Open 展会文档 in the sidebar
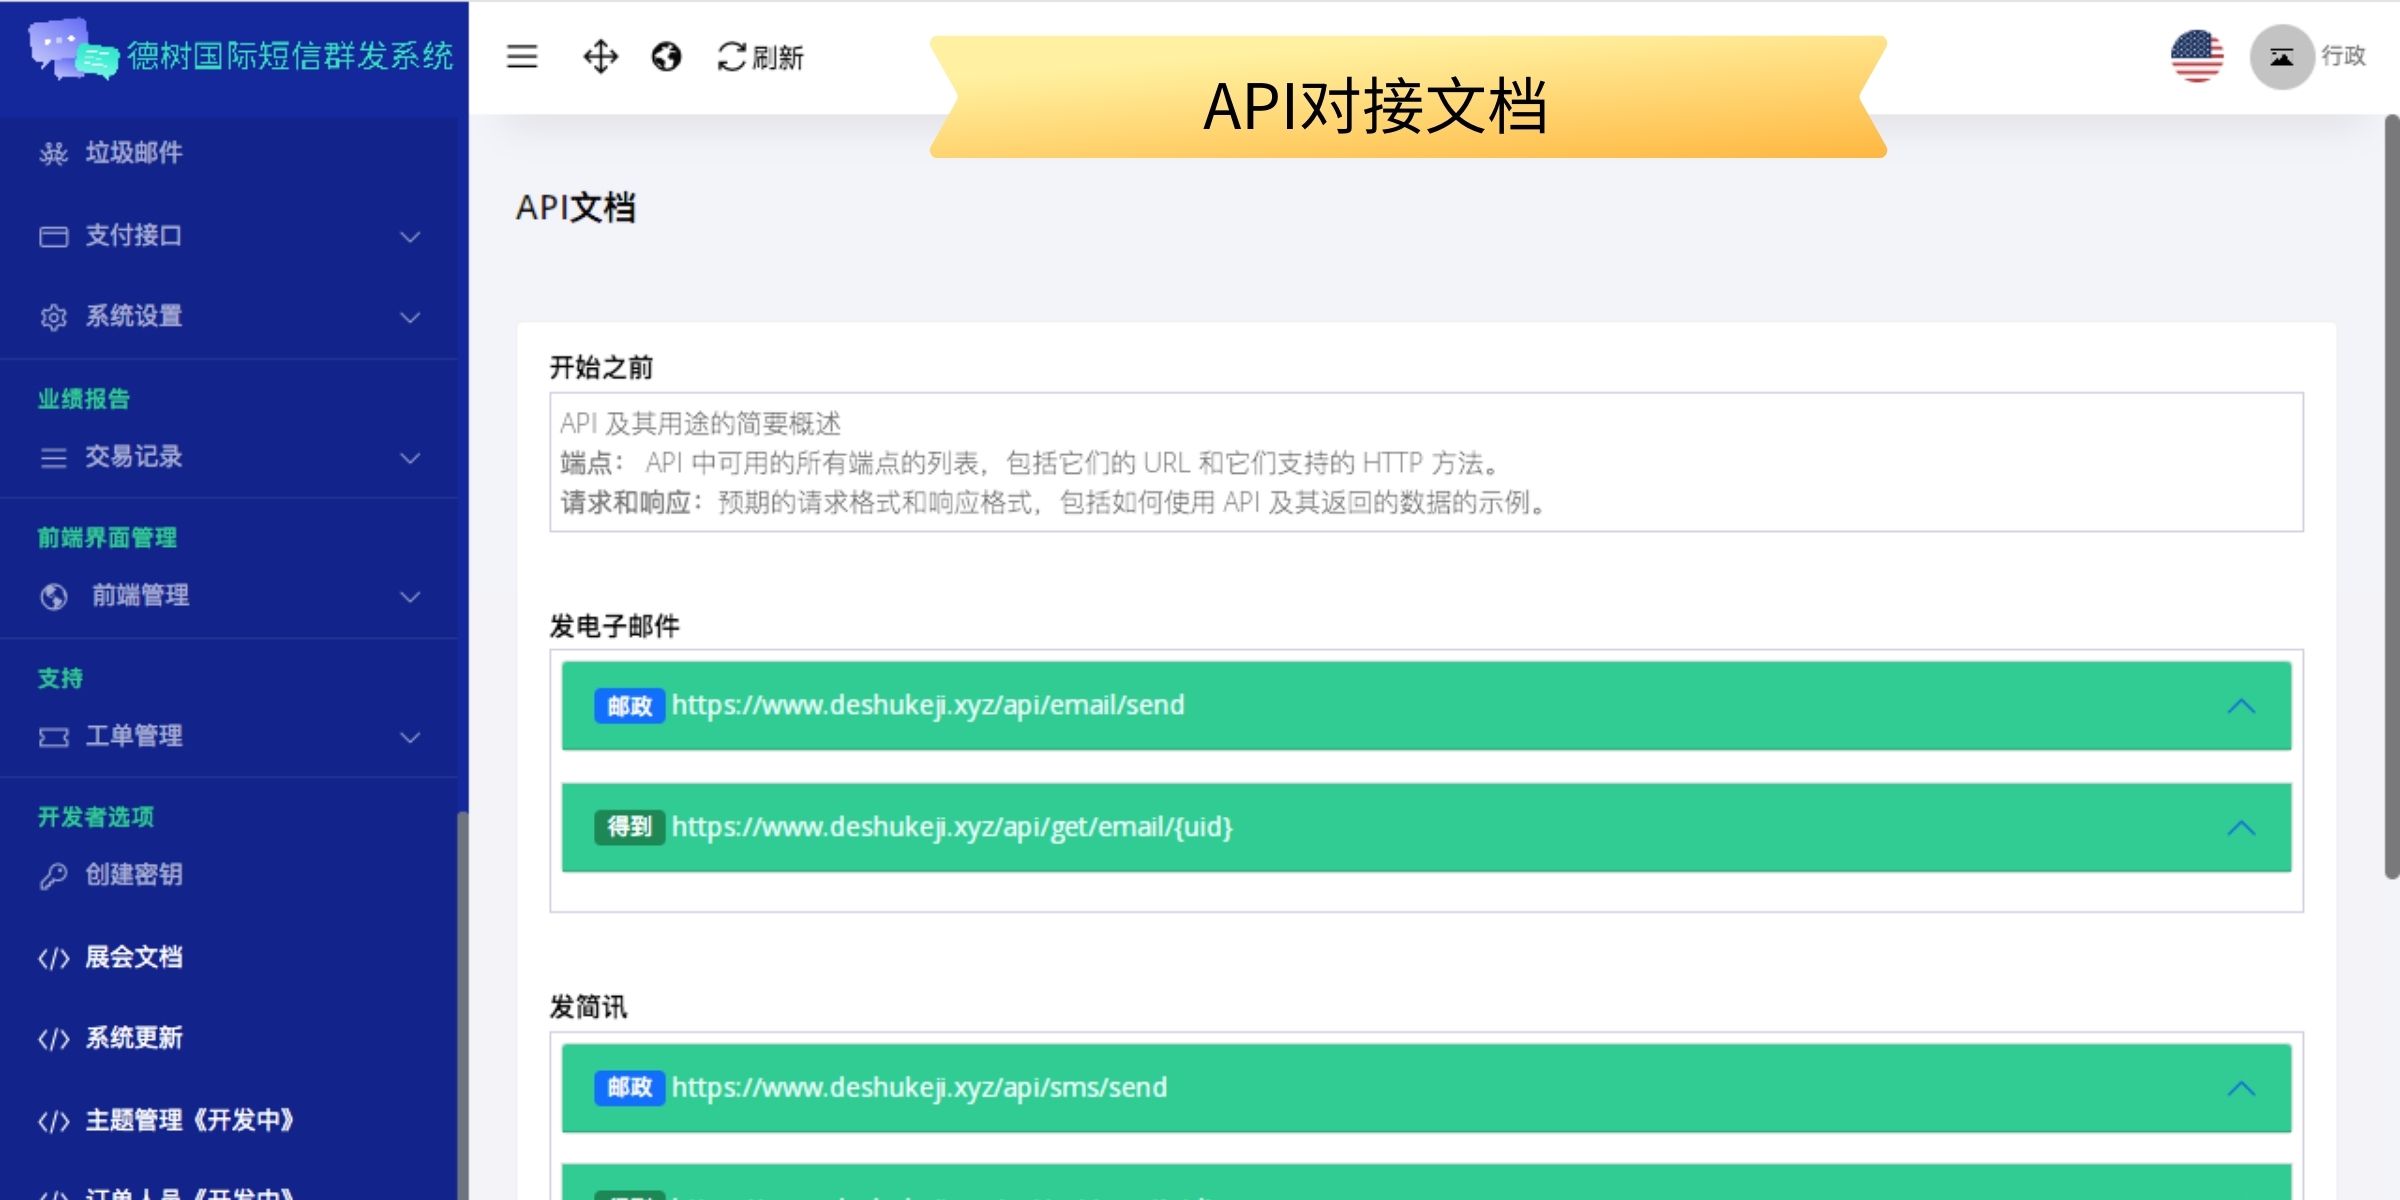The width and height of the screenshot is (2400, 1200). [133, 957]
